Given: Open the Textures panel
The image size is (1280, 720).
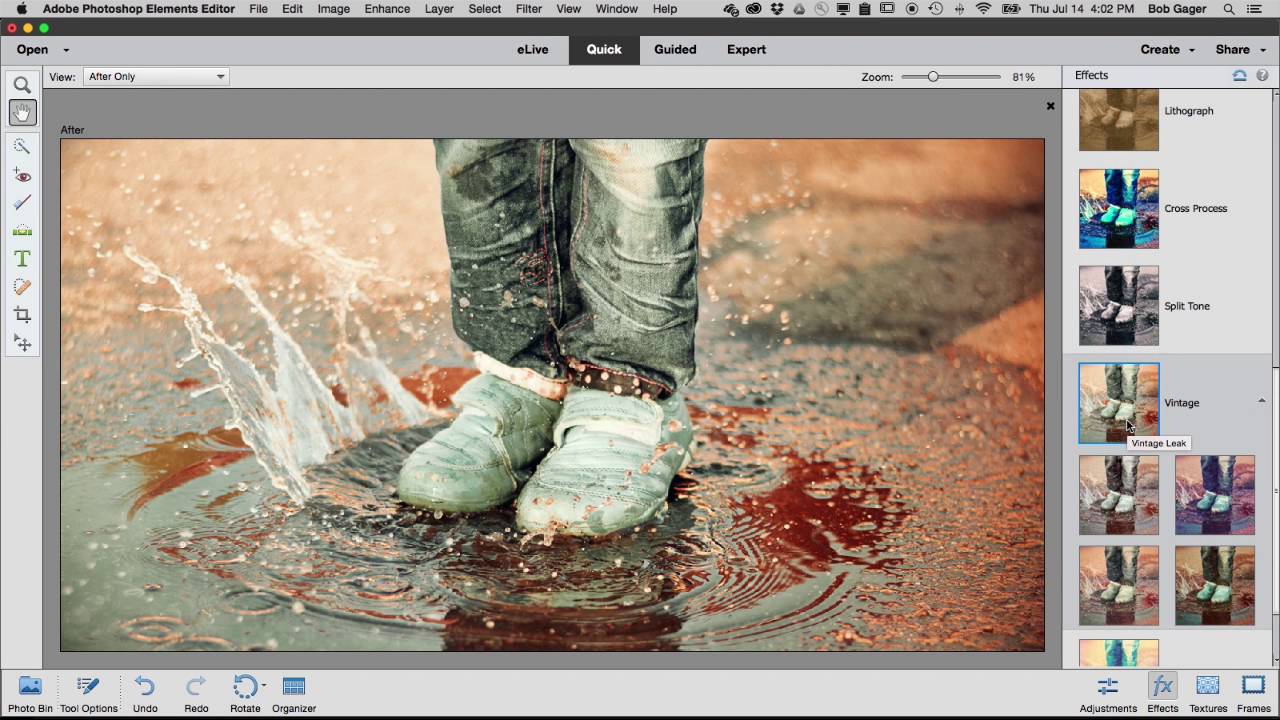Looking at the screenshot, I should click(x=1207, y=693).
